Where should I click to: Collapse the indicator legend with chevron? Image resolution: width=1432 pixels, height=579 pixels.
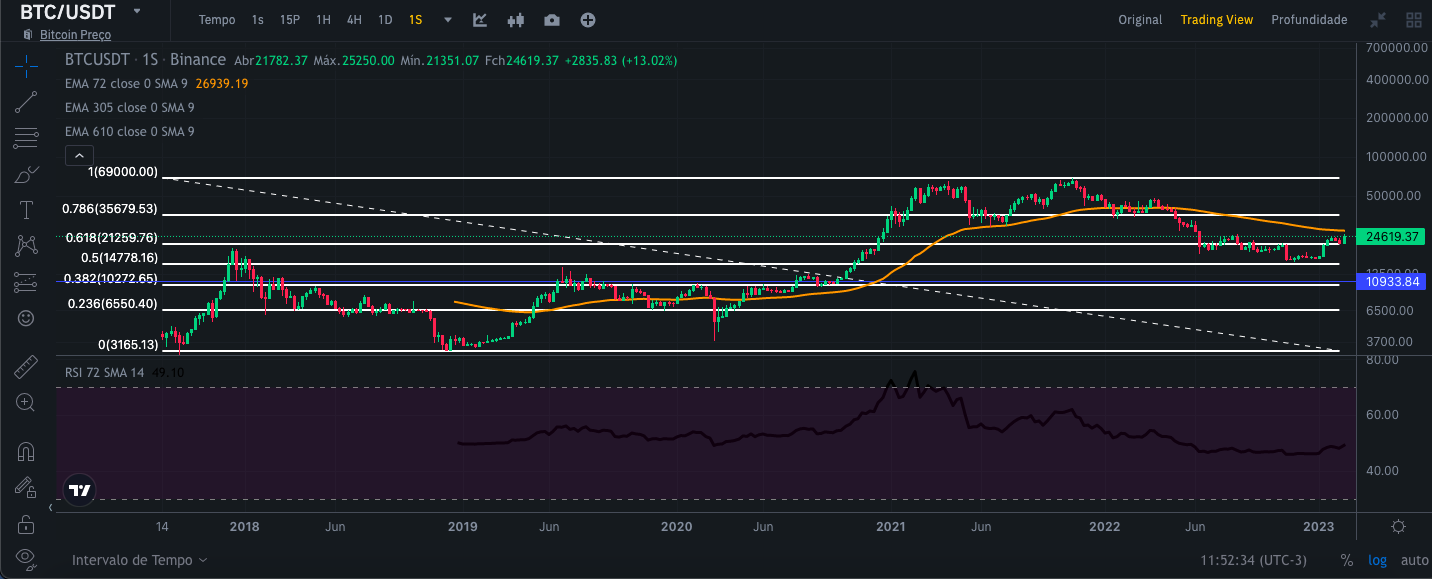pyautogui.click(x=79, y=155)
